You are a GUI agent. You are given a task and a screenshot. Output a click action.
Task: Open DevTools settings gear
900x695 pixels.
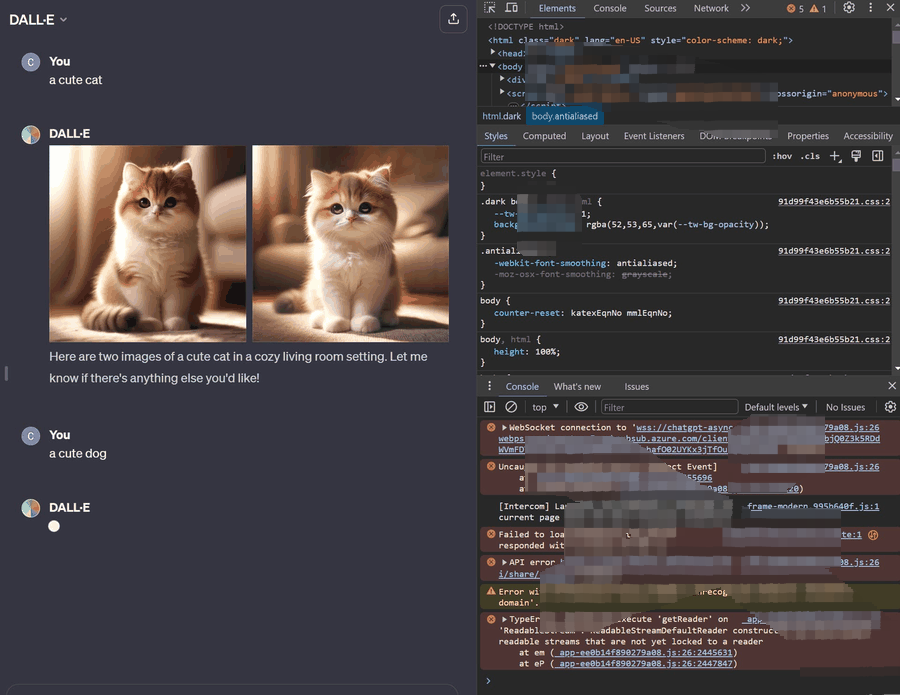[x=849, y=7]
